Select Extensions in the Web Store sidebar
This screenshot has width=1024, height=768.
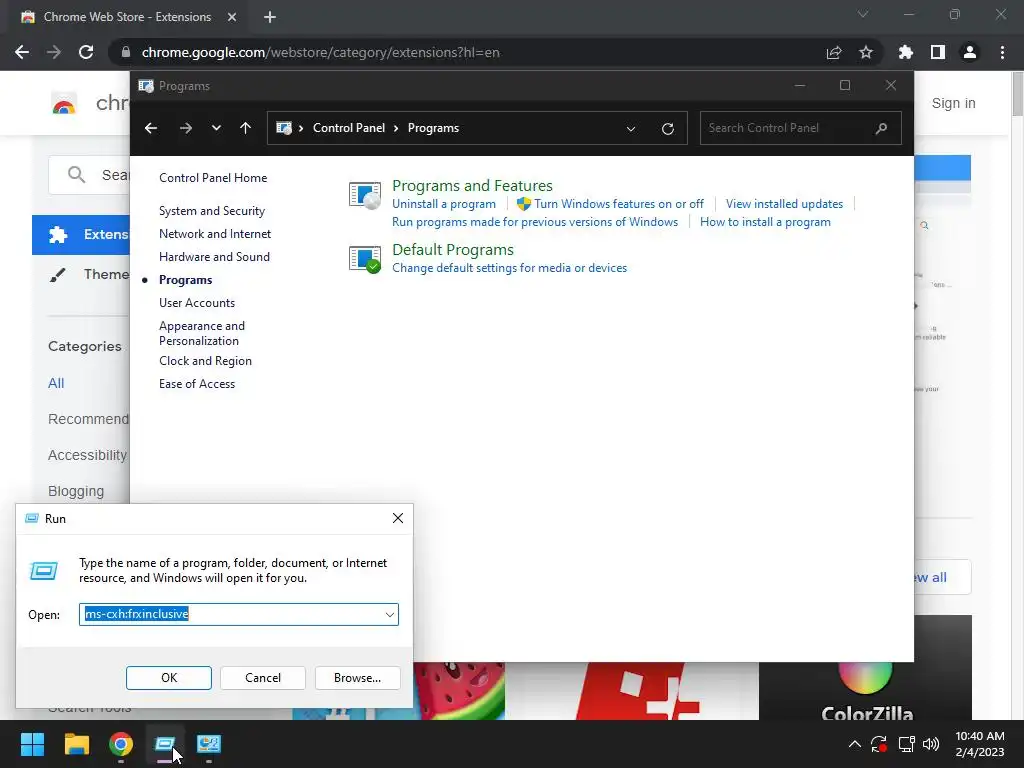pos(81,234)
